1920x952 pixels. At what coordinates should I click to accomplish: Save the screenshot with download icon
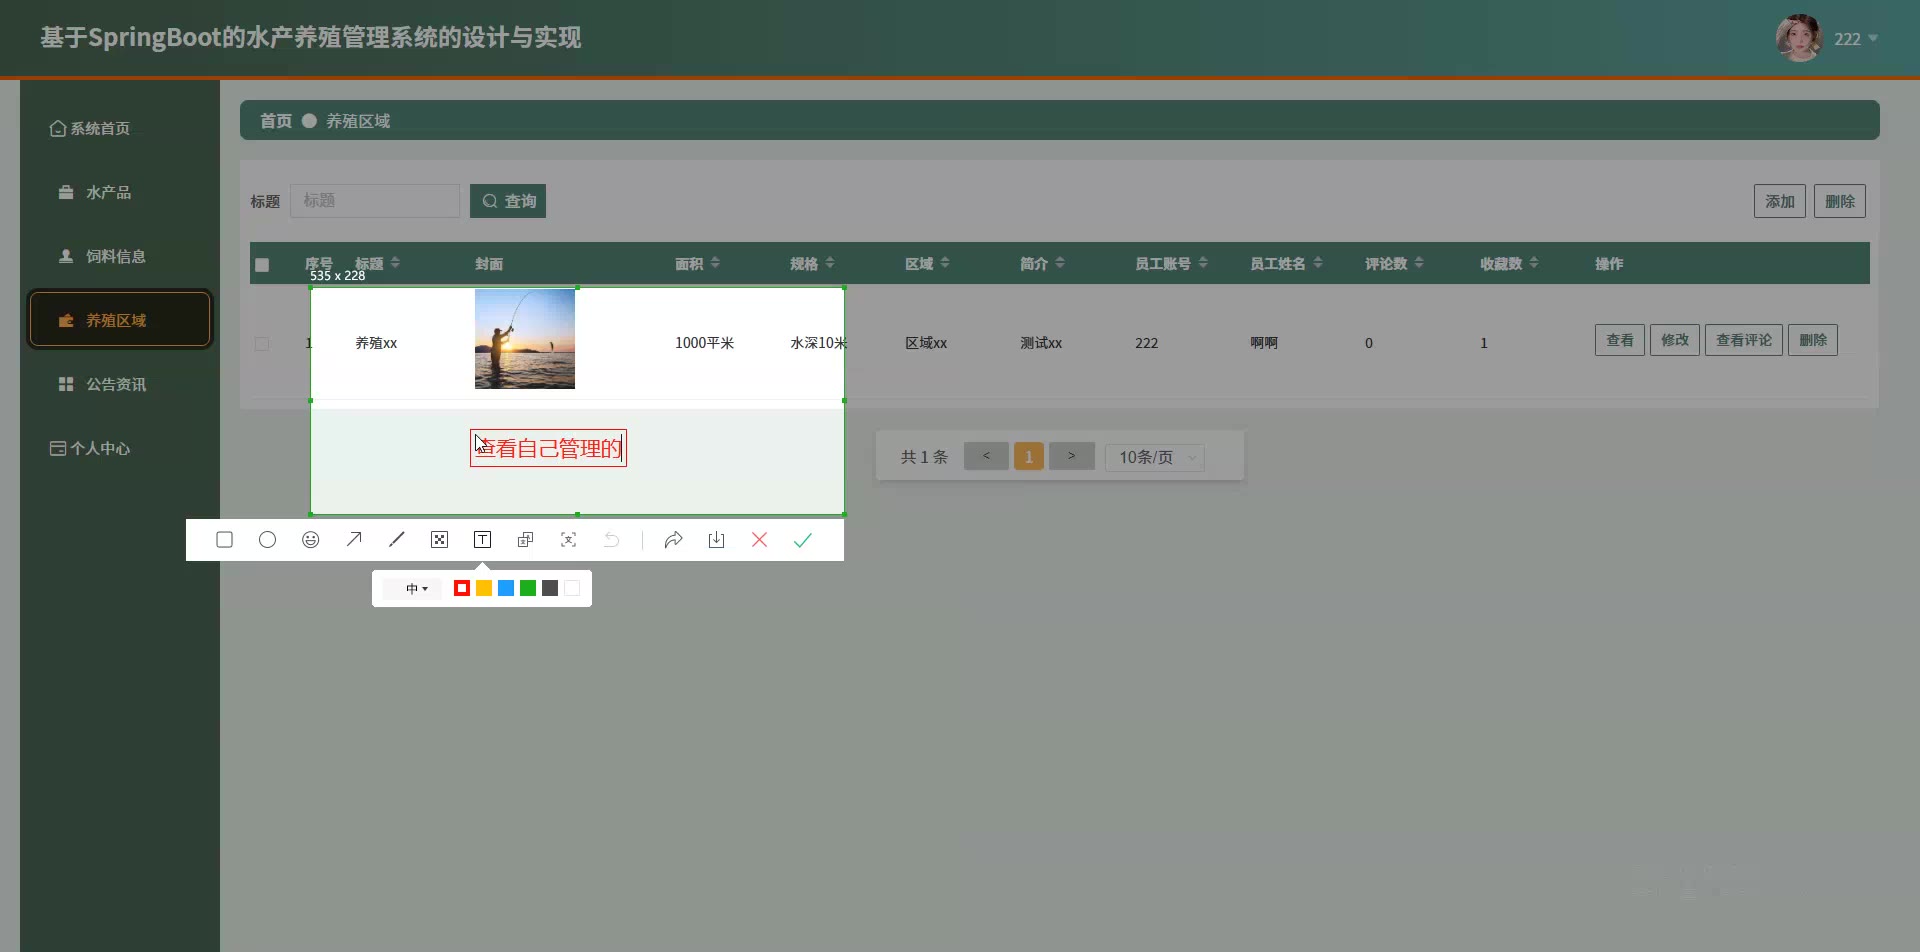click(x=716, y=540)
